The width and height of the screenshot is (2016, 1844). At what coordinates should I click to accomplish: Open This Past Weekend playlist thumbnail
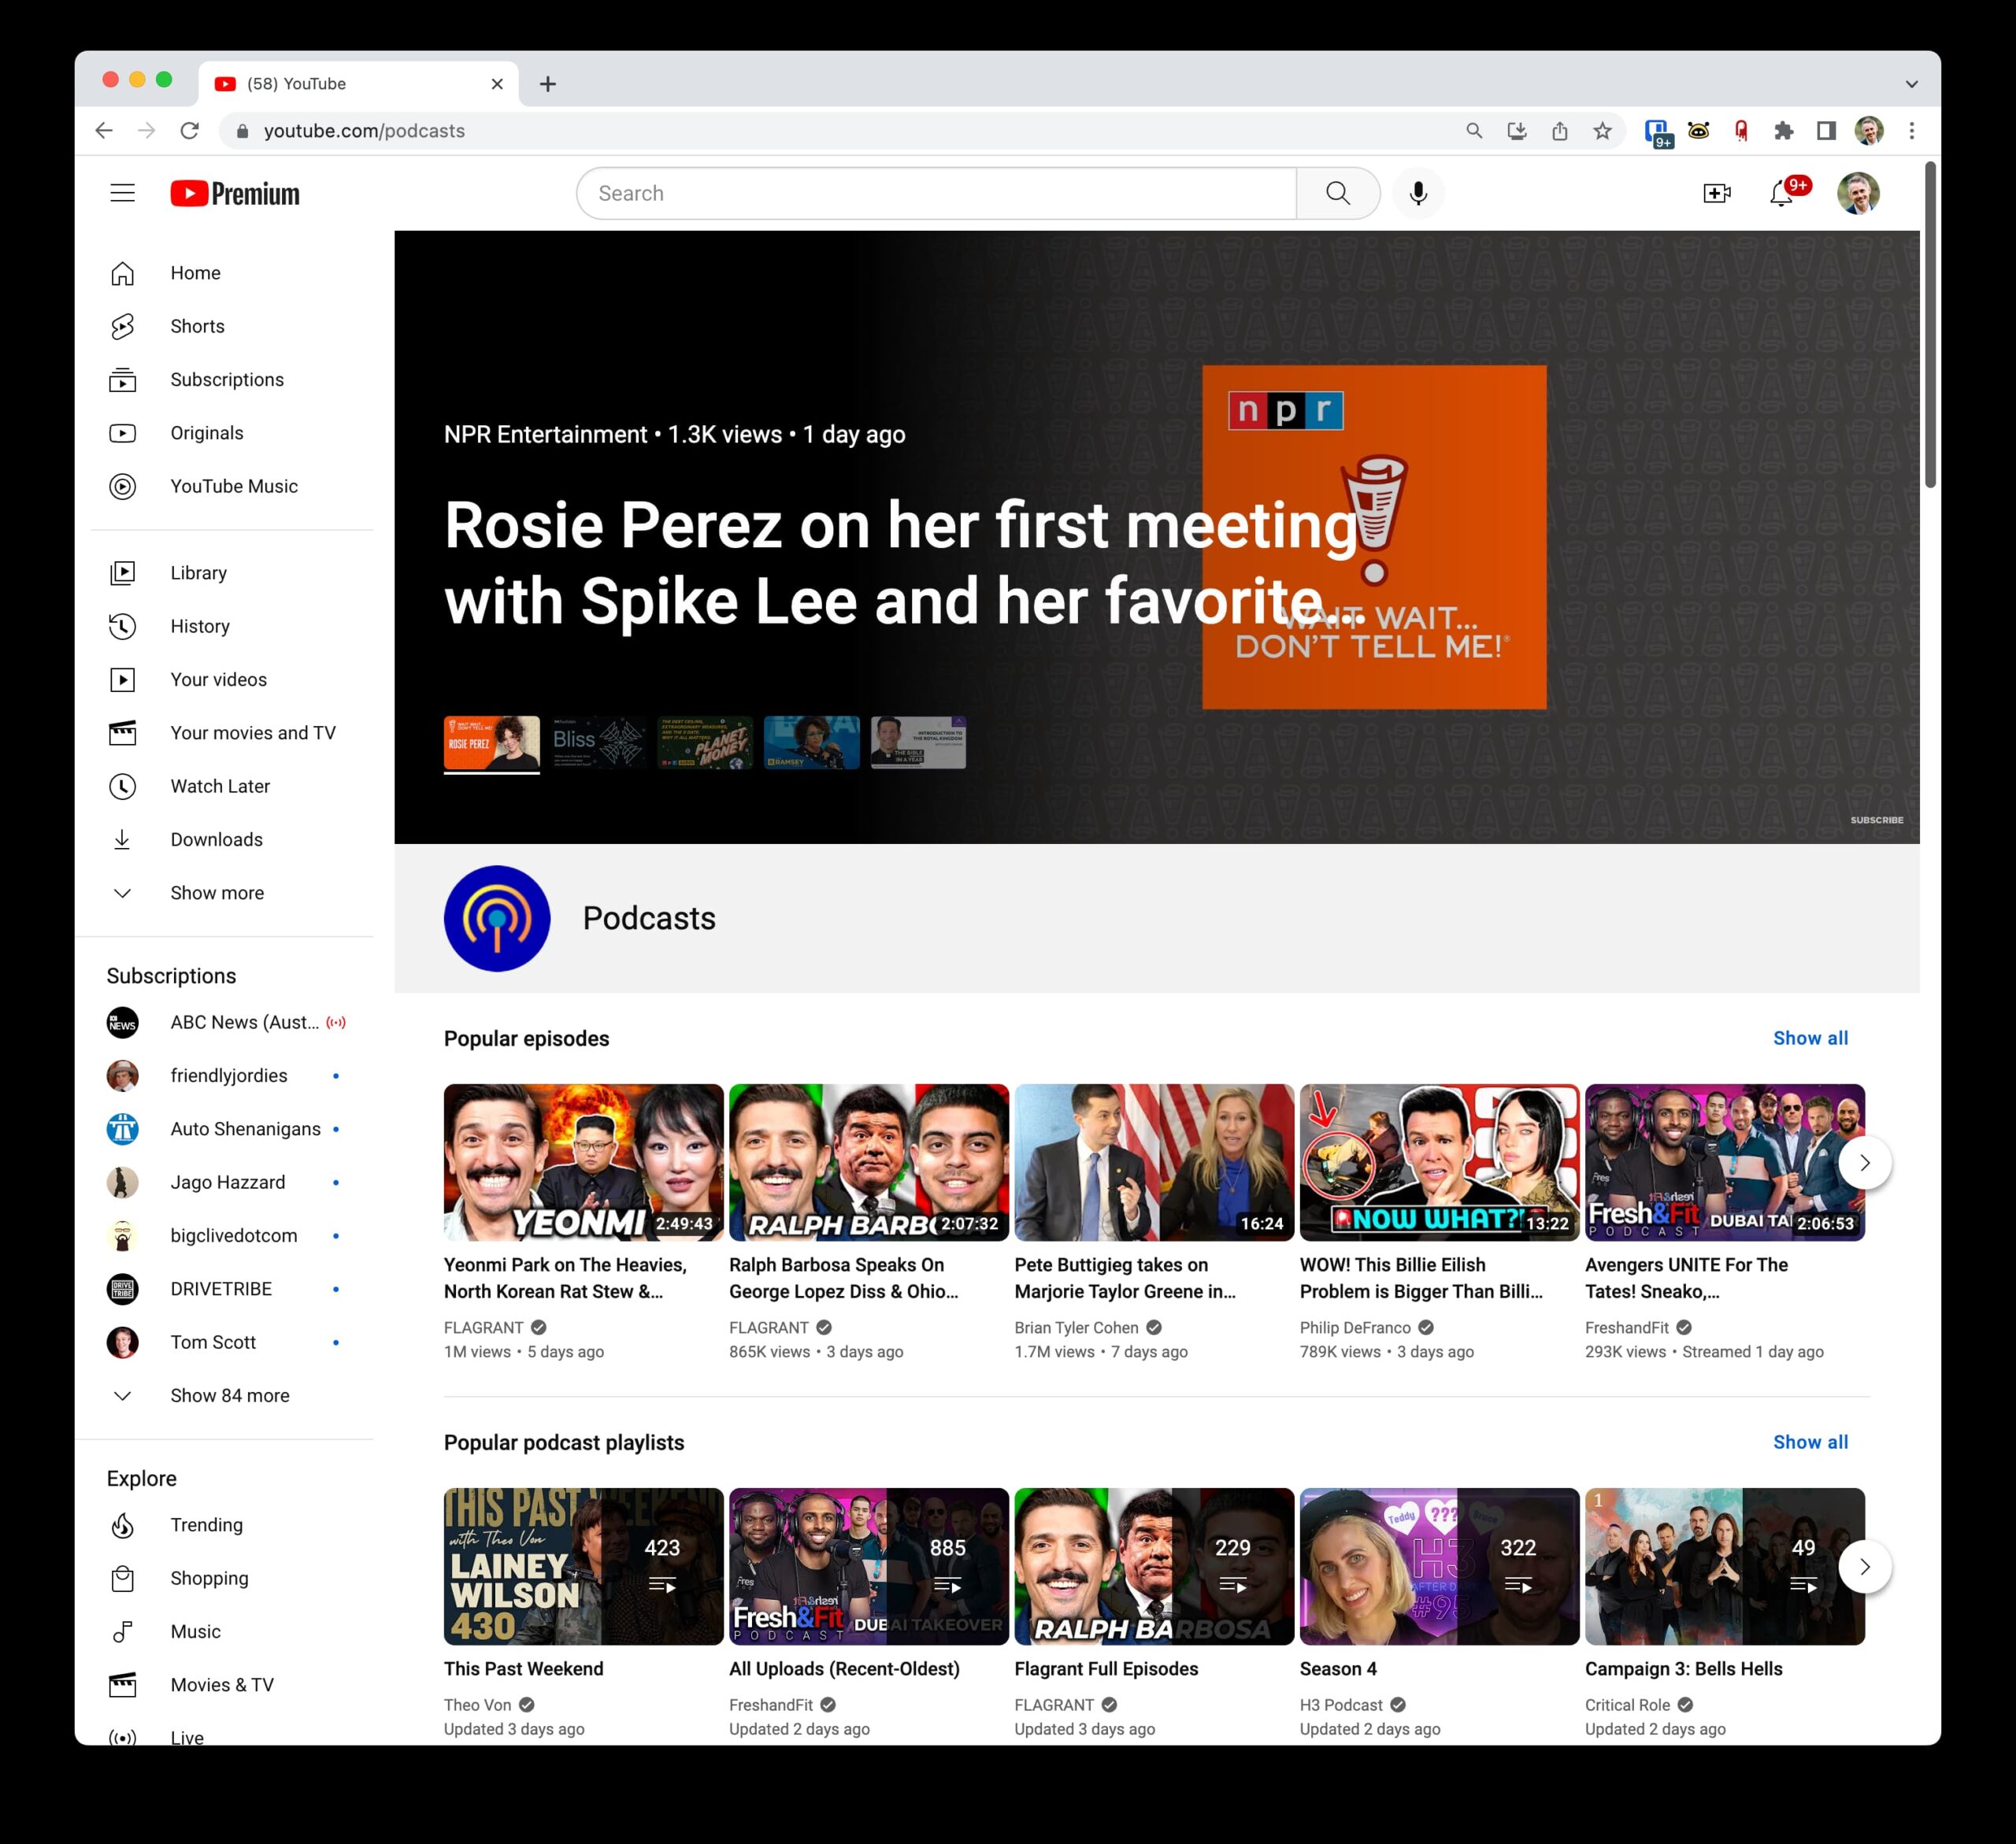[x=583, y=1566]
